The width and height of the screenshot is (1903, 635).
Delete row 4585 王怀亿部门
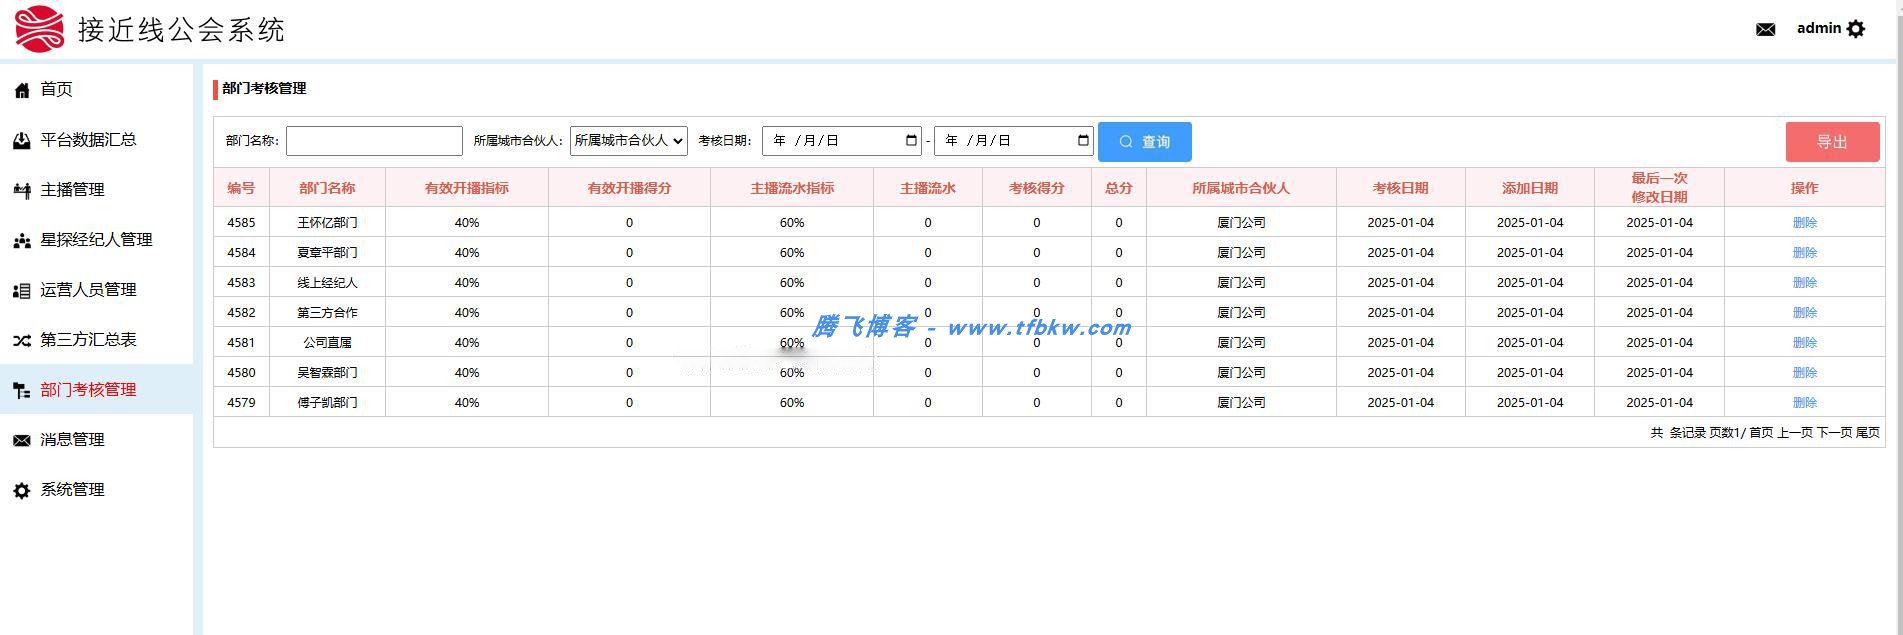tap(1805, 223)
